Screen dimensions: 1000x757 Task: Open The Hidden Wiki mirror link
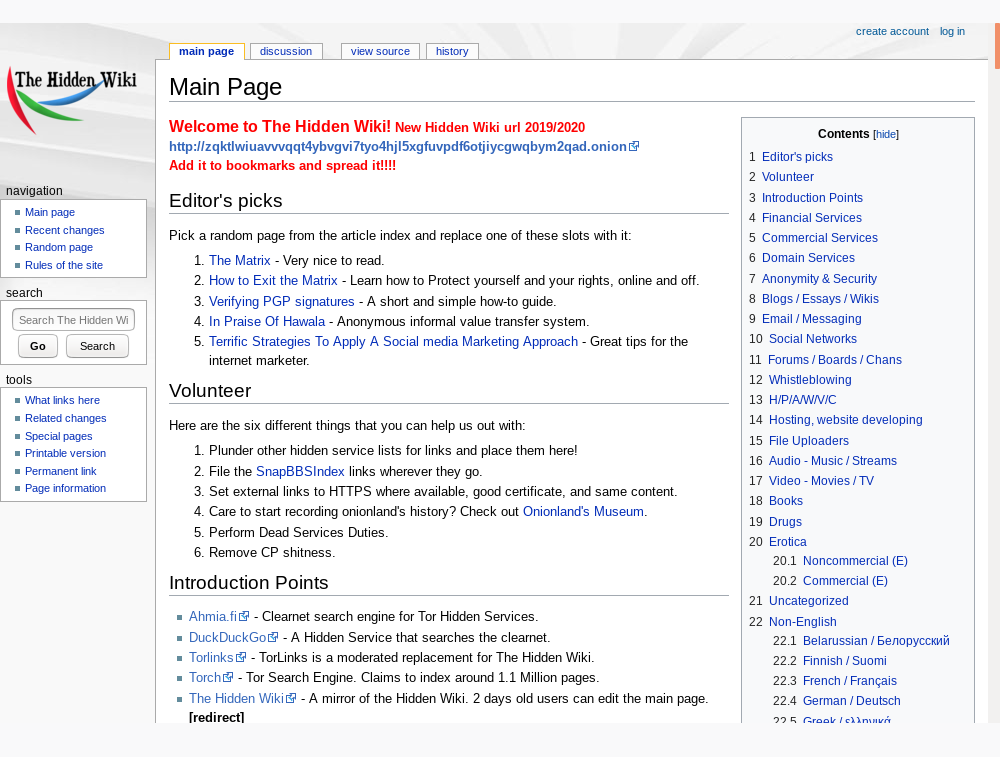[x=236, y=698]
